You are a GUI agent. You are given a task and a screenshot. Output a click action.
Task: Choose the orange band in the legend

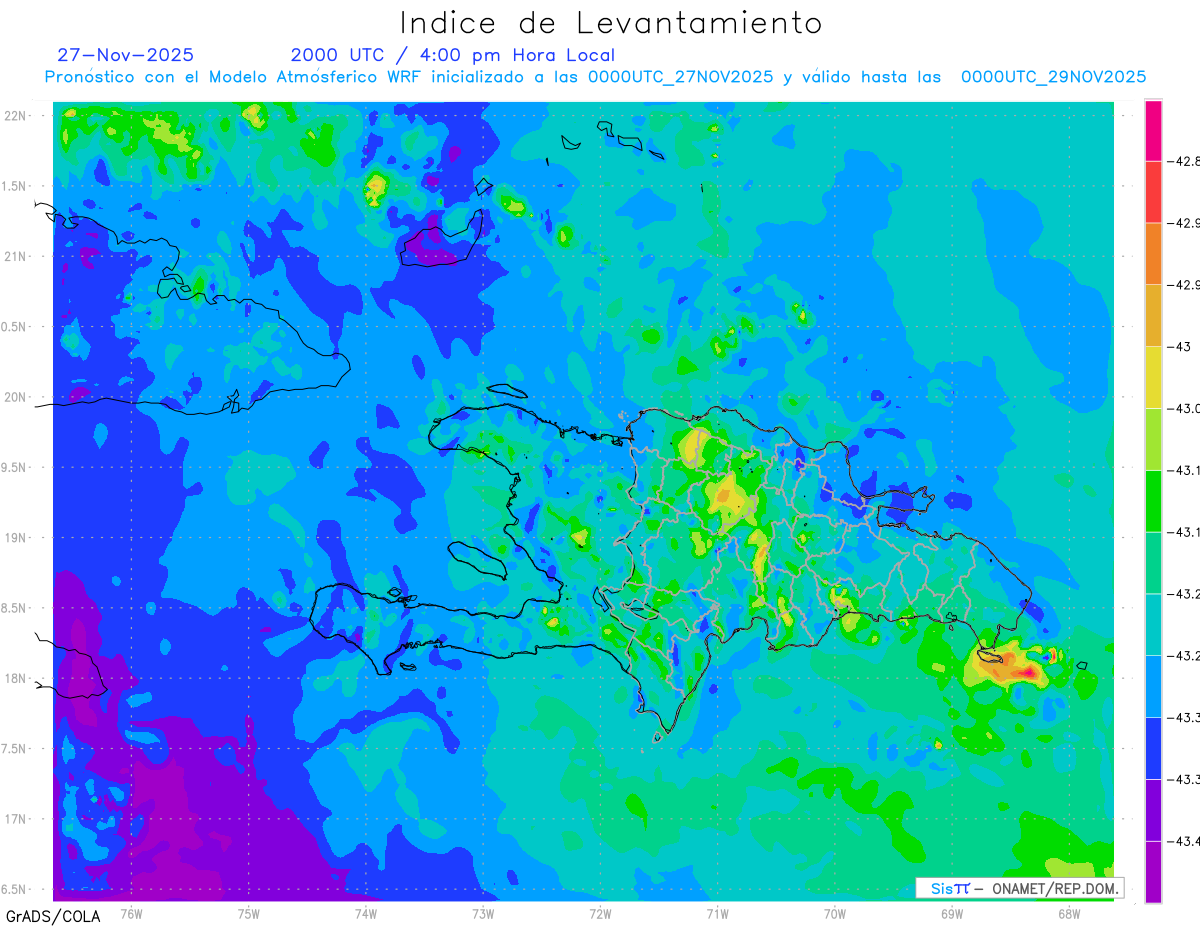click(x=1153, y=253)
